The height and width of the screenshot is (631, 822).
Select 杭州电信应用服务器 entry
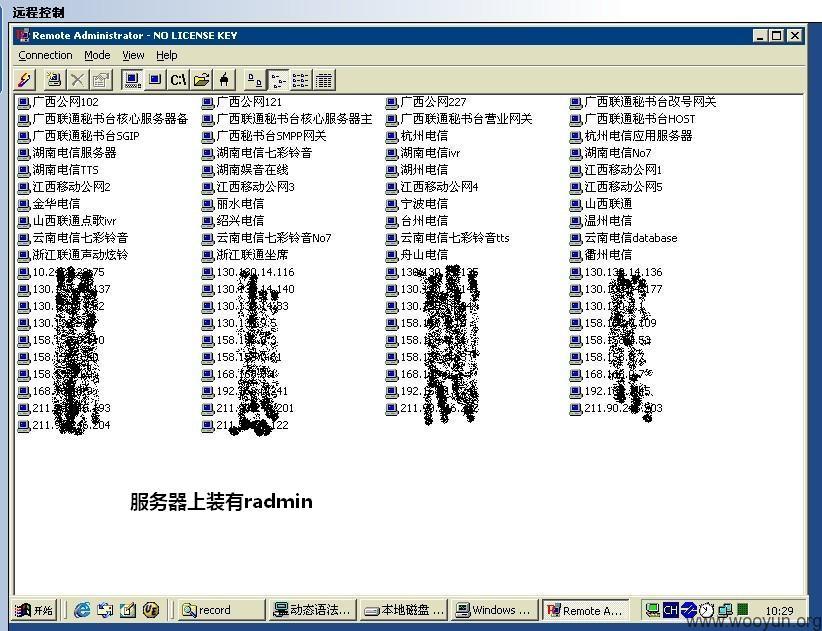pos(631,136)
